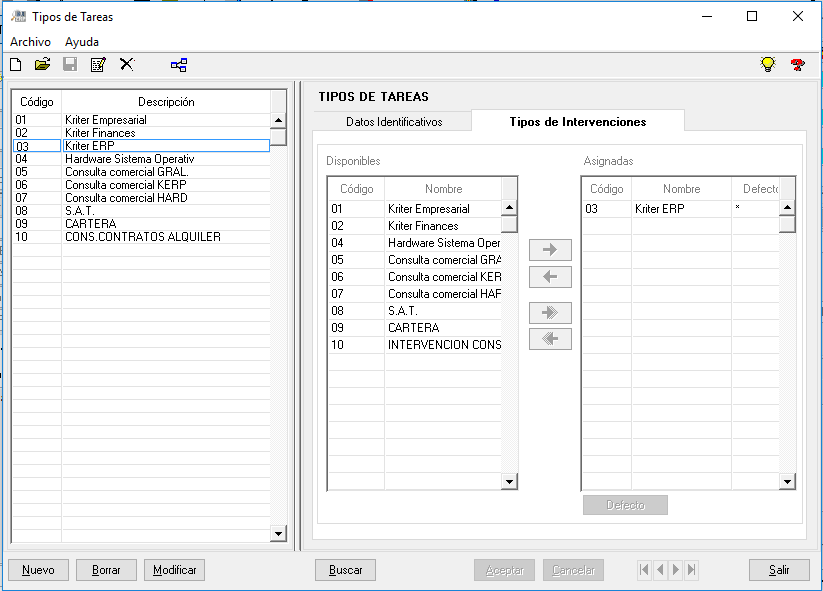Click the up arrow of the Asignadas scrollbar
823x591 pixels.
point(787,208)
